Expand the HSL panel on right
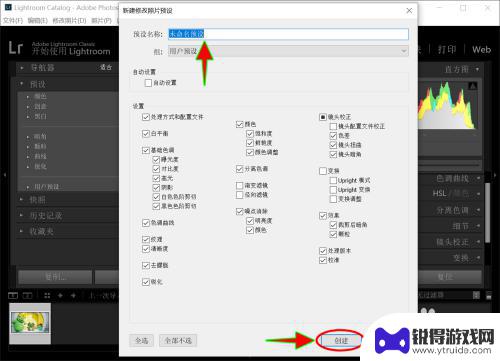The height and width of the screenshot is (361, 500). (478, 194)
